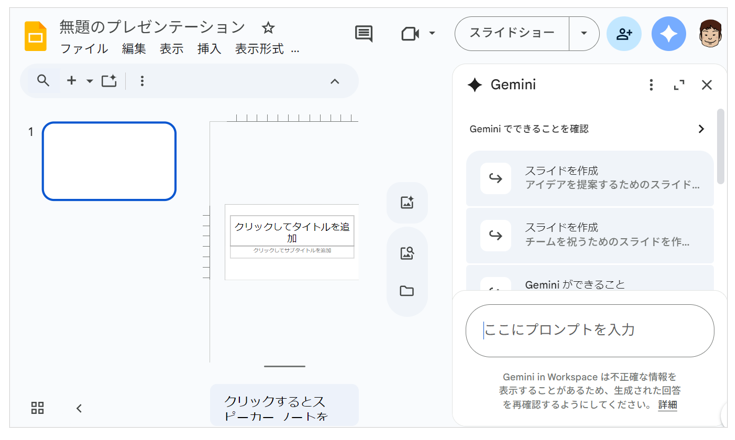
Task: Click the new slide with template icon
Action: pyautogui.click(x=109, y=81)
